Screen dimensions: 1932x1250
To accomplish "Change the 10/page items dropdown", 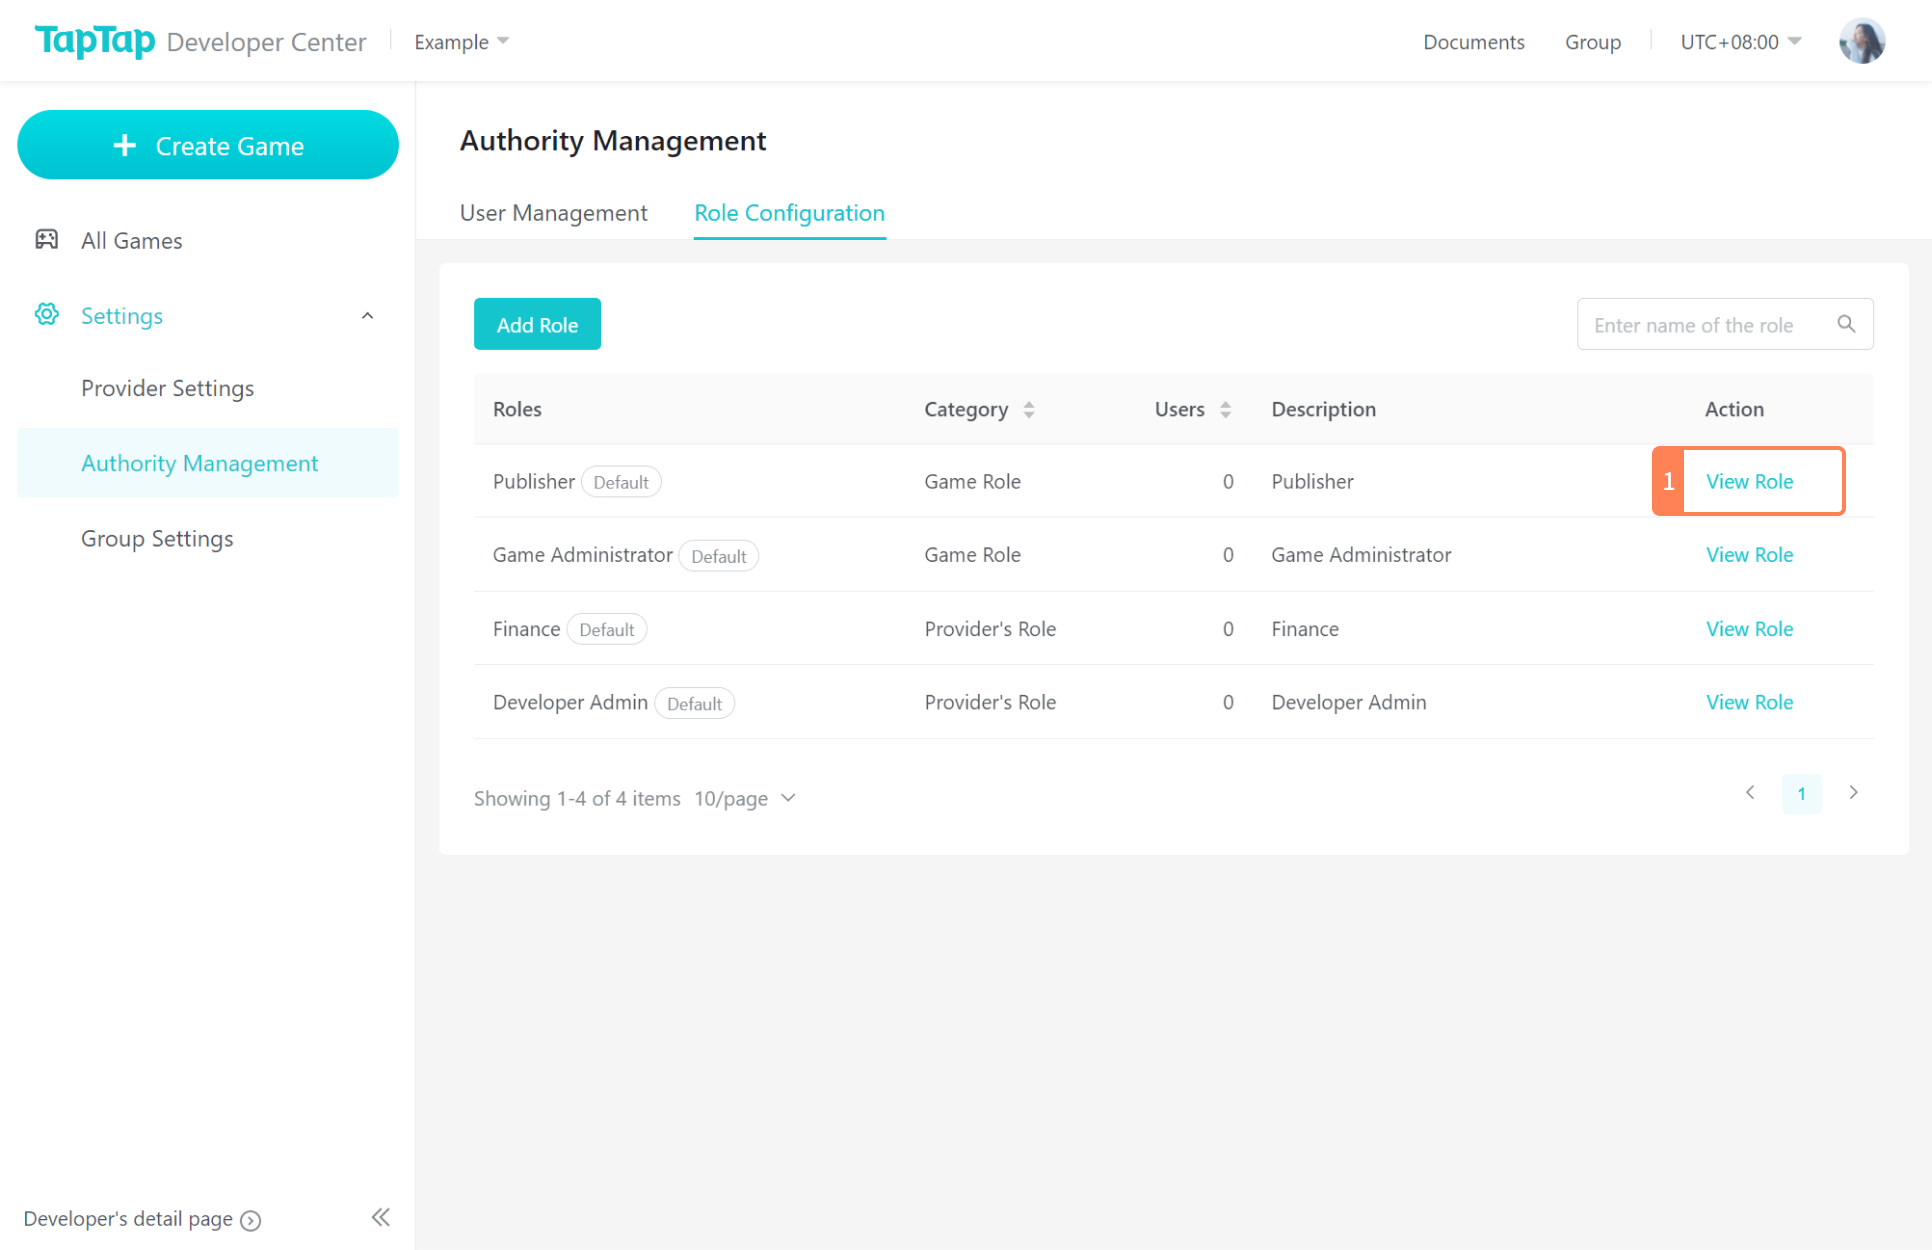I will pos(745,798).
